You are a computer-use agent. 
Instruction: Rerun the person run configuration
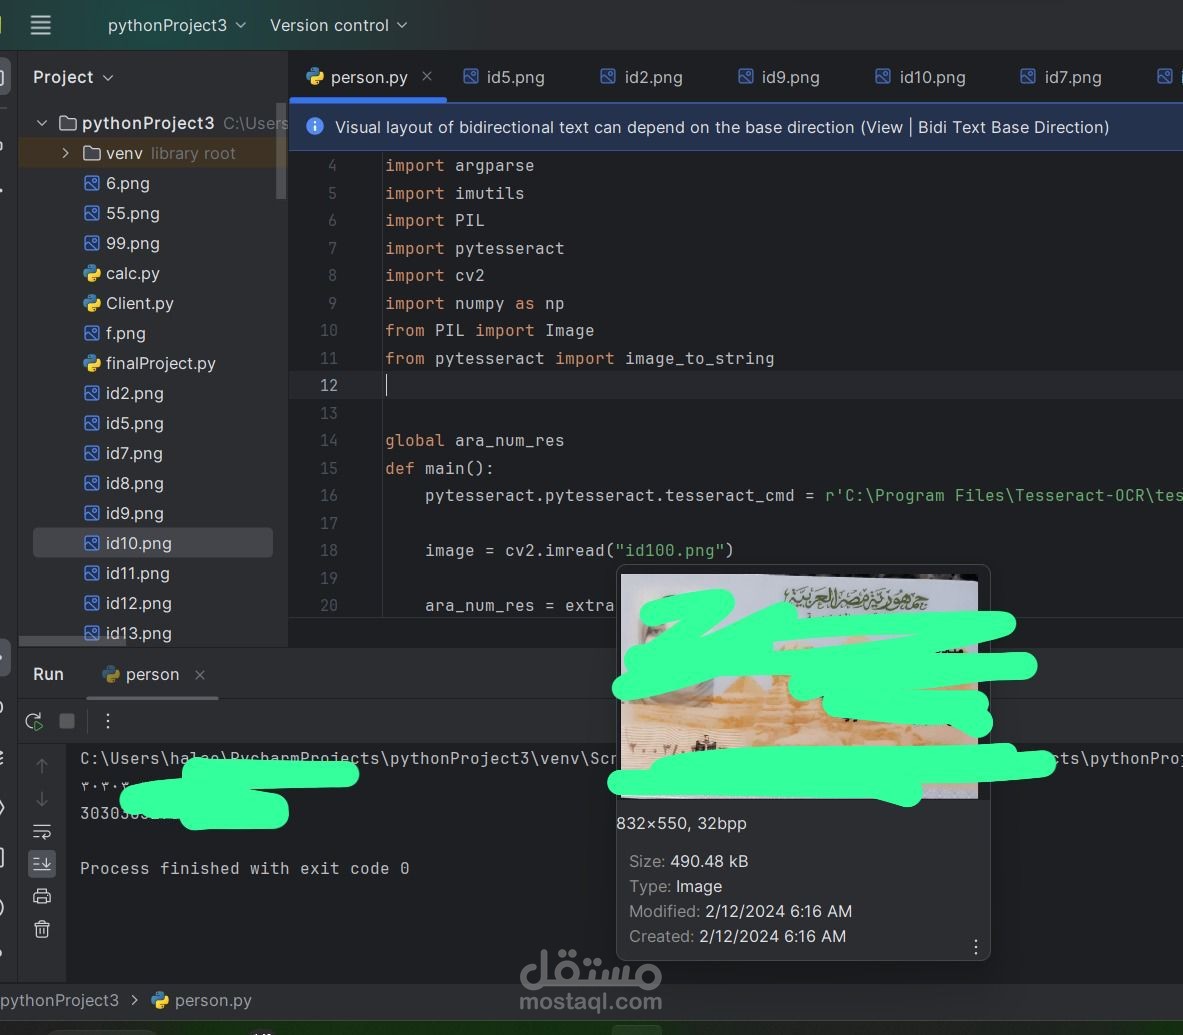(33, 721)
